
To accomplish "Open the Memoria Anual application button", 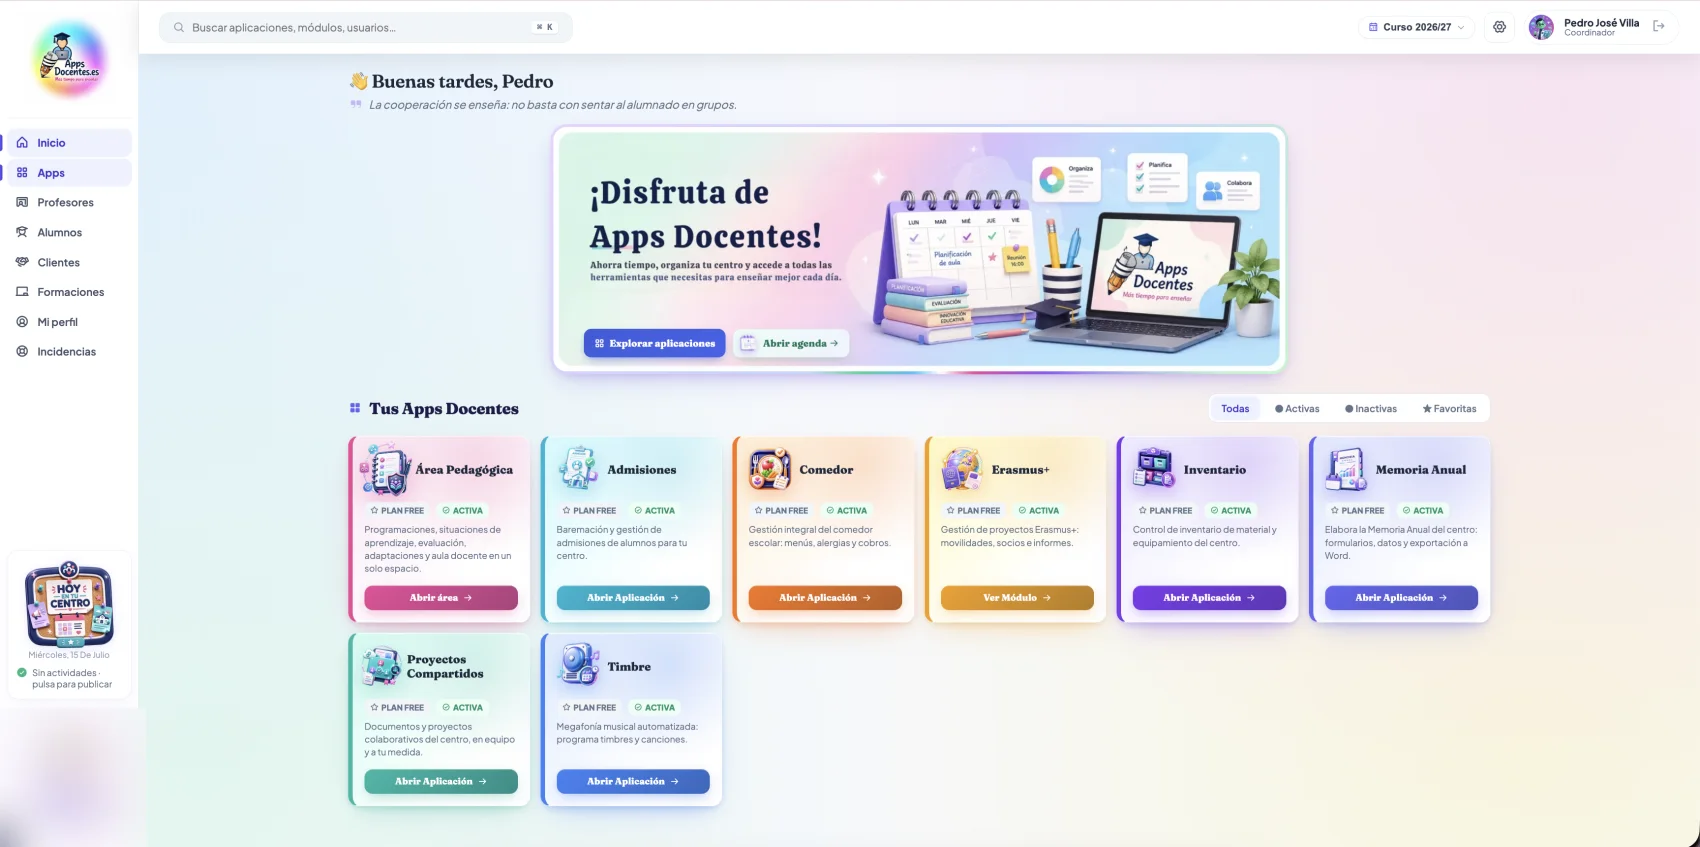I will tap(1401, 598).
